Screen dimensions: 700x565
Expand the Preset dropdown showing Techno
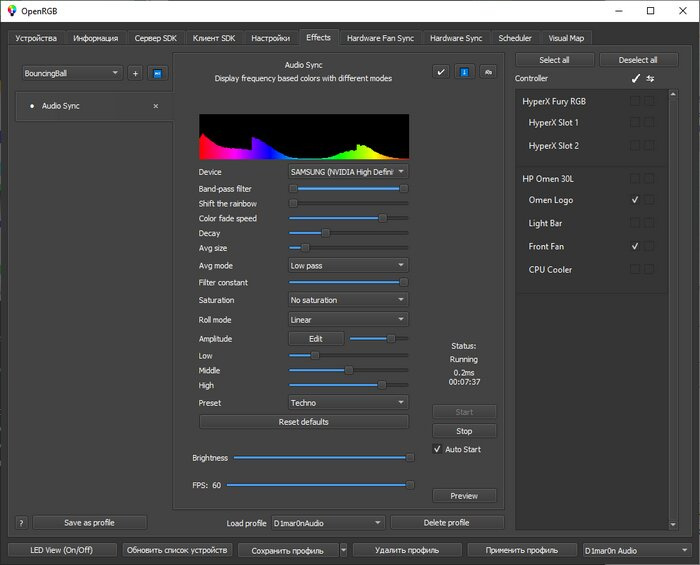pyautogui.click(x=348, y=403)
